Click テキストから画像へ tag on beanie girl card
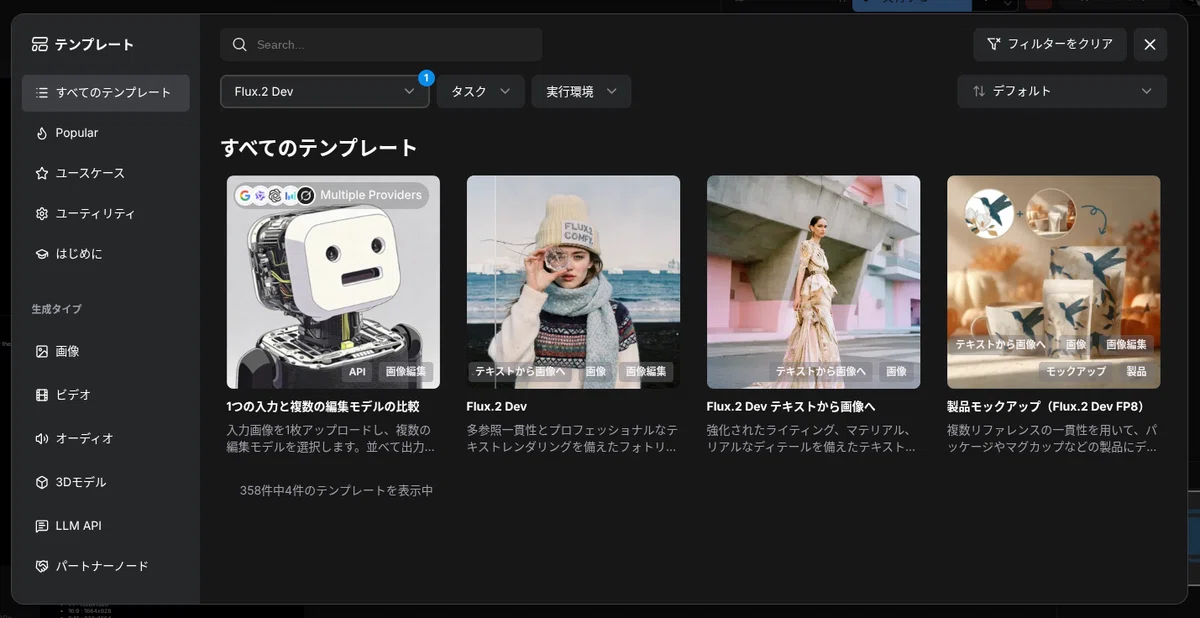The height and width of the screenshot is (618, 1200). tap(520, 371)
